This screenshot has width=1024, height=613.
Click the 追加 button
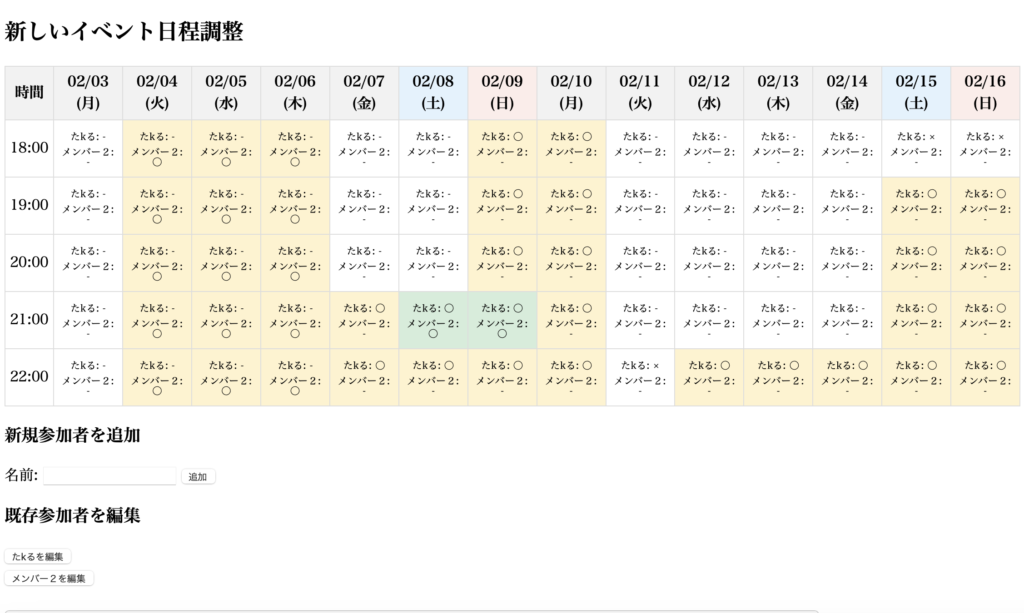198,477
